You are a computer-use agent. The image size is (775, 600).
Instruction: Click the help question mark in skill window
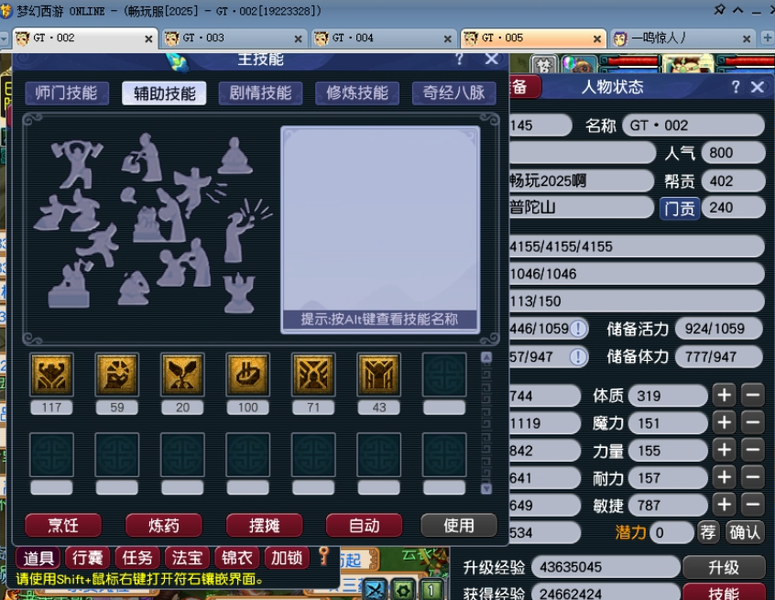(459, 59)
